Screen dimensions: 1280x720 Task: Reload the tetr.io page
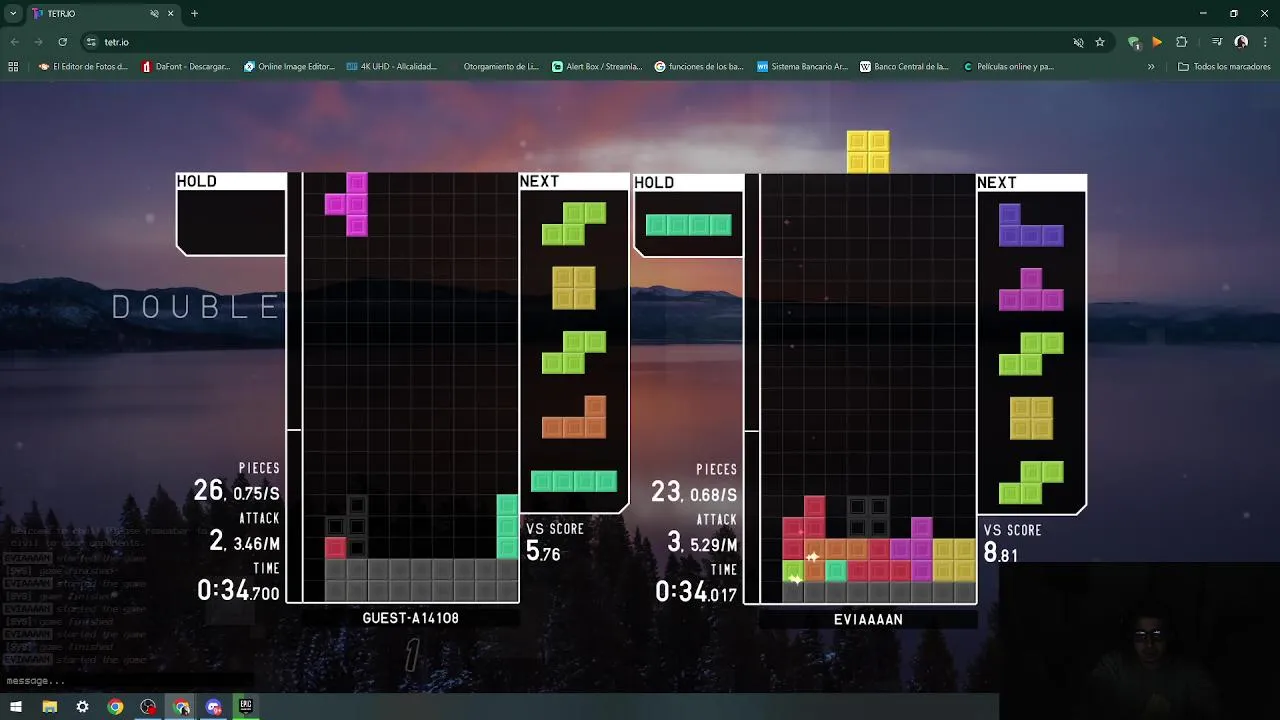click(62, 42)
